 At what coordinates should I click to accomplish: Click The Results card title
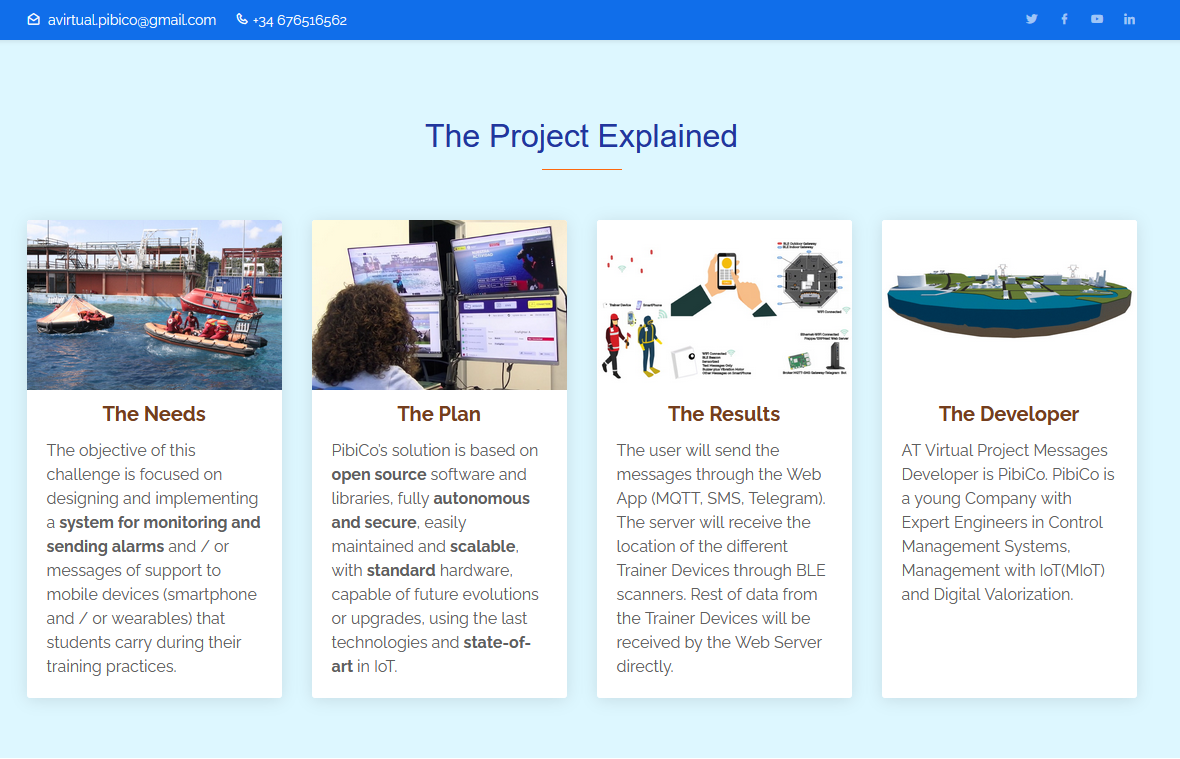(x=724, y=414)
